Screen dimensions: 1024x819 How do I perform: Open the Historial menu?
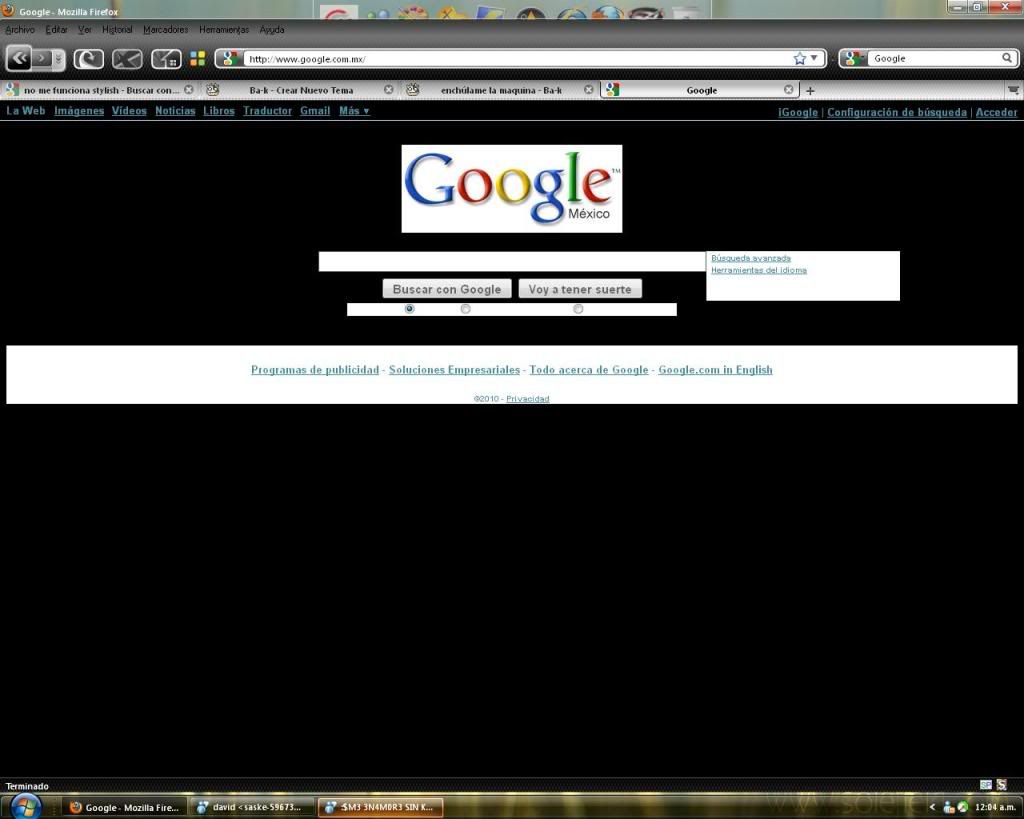[117, 29]
